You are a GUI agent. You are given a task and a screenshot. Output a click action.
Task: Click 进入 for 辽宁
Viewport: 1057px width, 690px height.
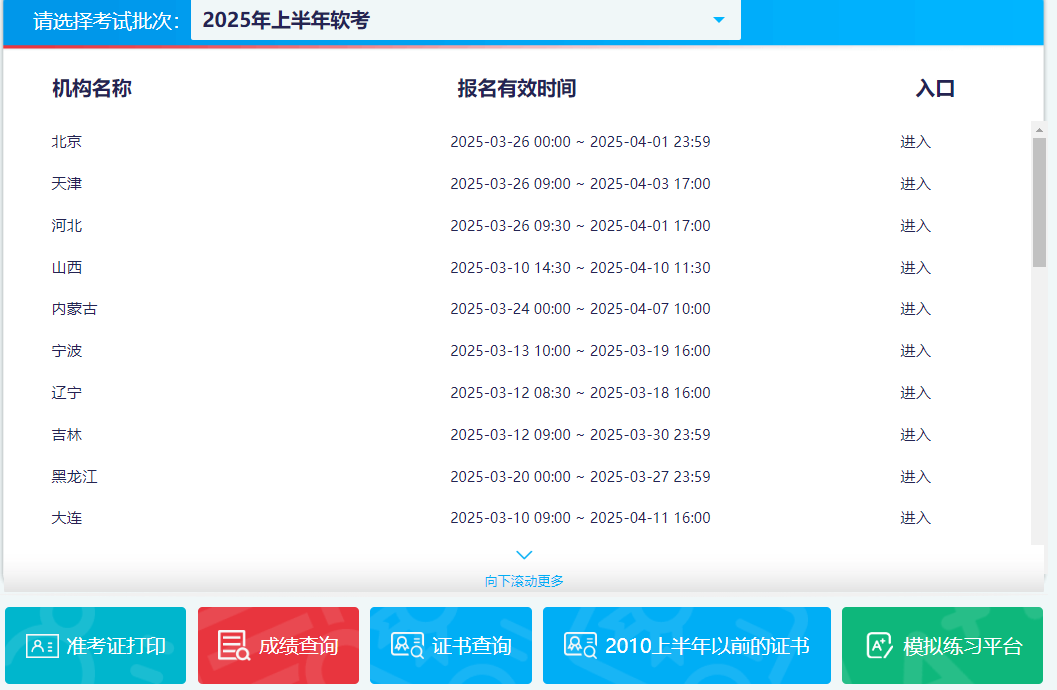click(915, 393)
